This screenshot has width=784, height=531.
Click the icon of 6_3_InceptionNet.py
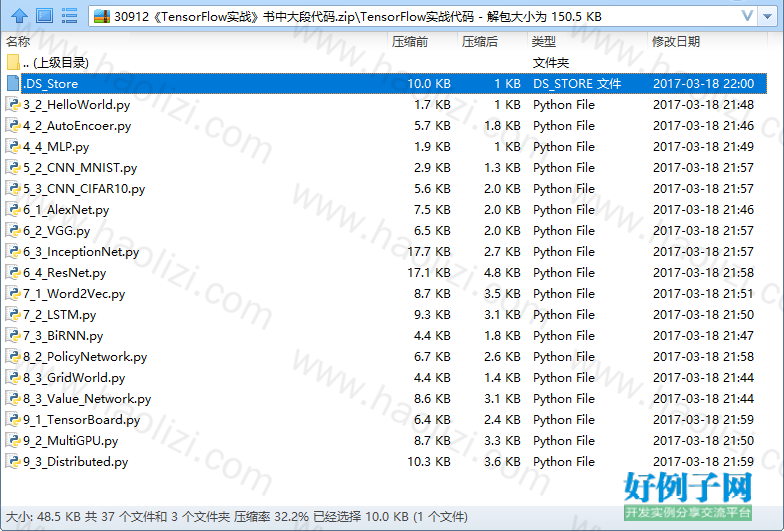click(x=12, y=252)
